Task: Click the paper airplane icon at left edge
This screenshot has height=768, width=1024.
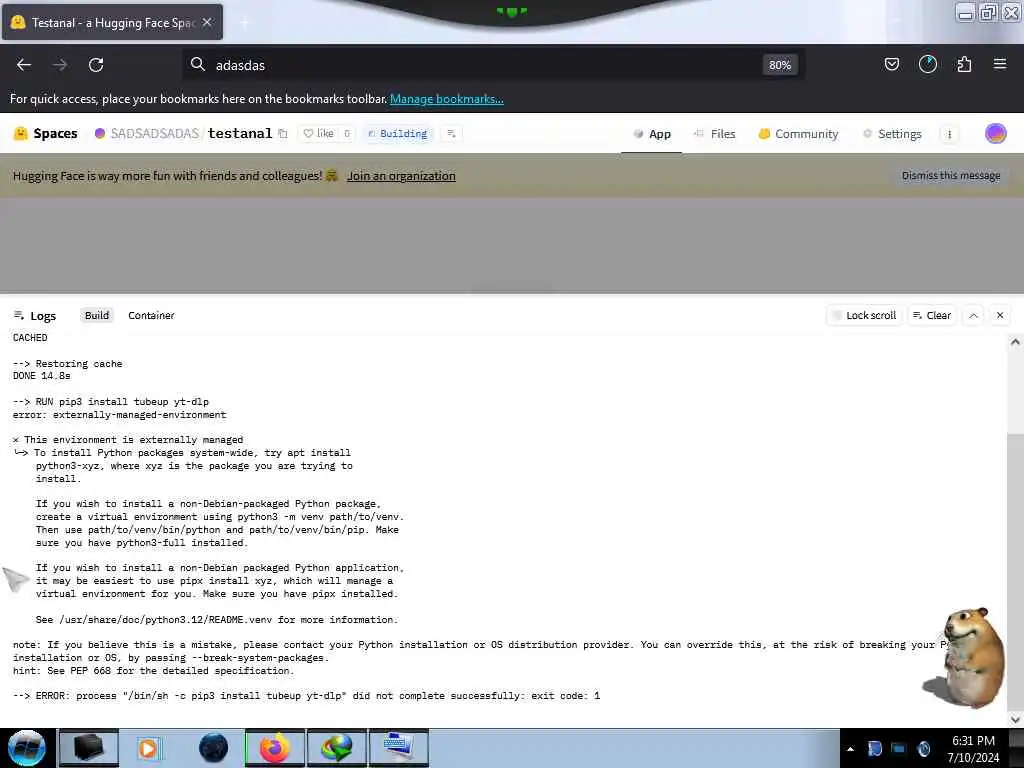Action: click(16, 579)
